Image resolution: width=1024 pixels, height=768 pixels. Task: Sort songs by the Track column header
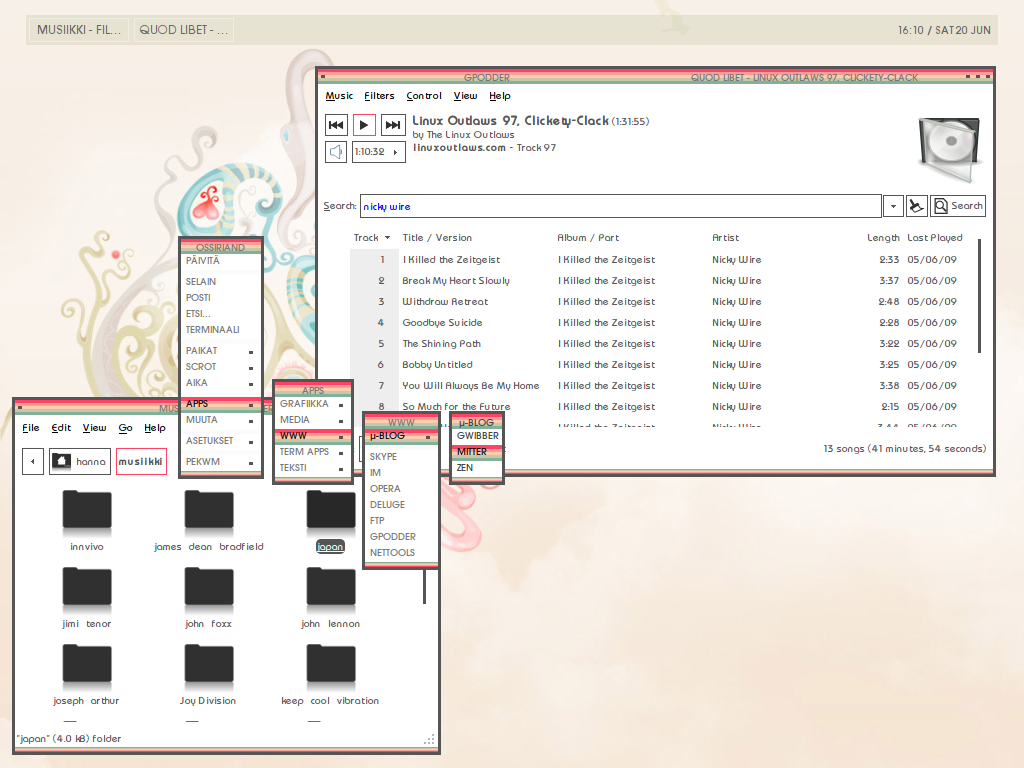click(372, 238)
